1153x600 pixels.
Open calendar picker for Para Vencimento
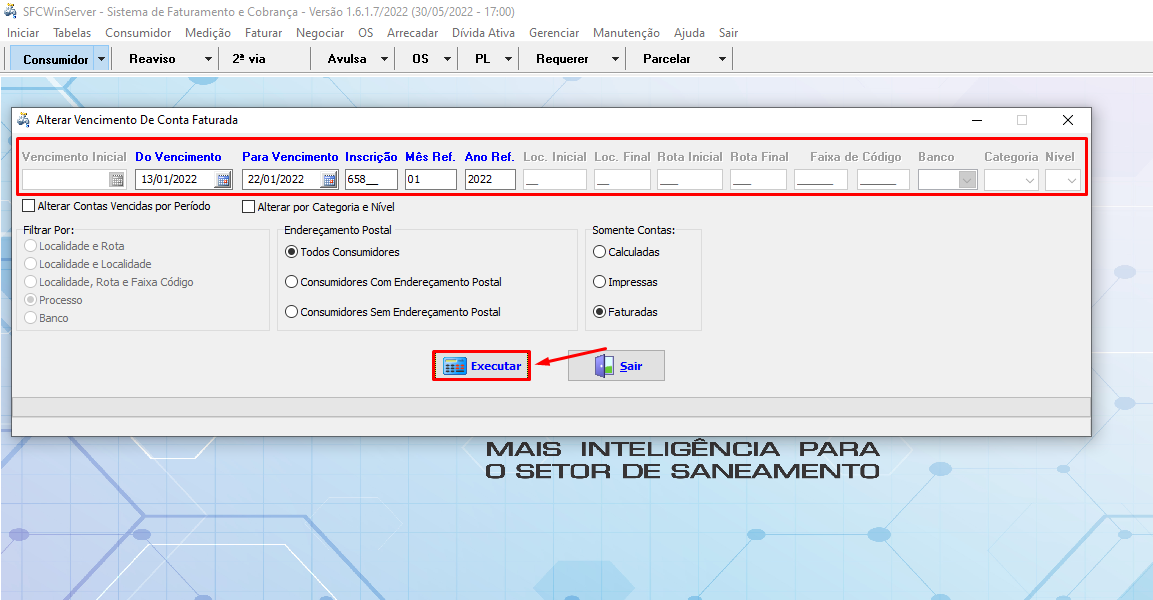329,180
